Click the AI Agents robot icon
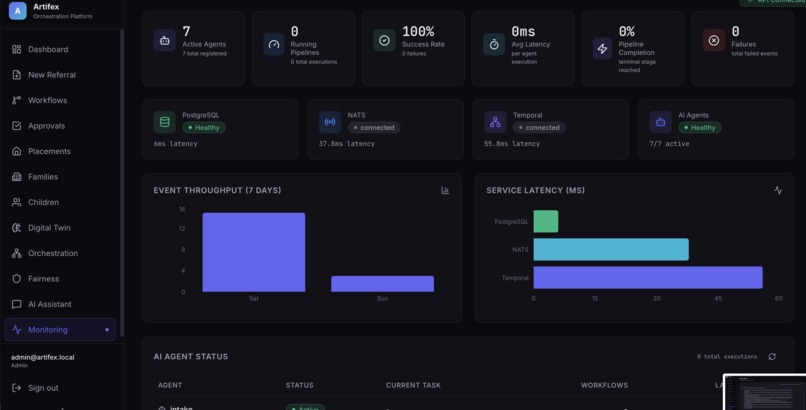This screenshot has height=410, width=806. [x=661, y=122]
